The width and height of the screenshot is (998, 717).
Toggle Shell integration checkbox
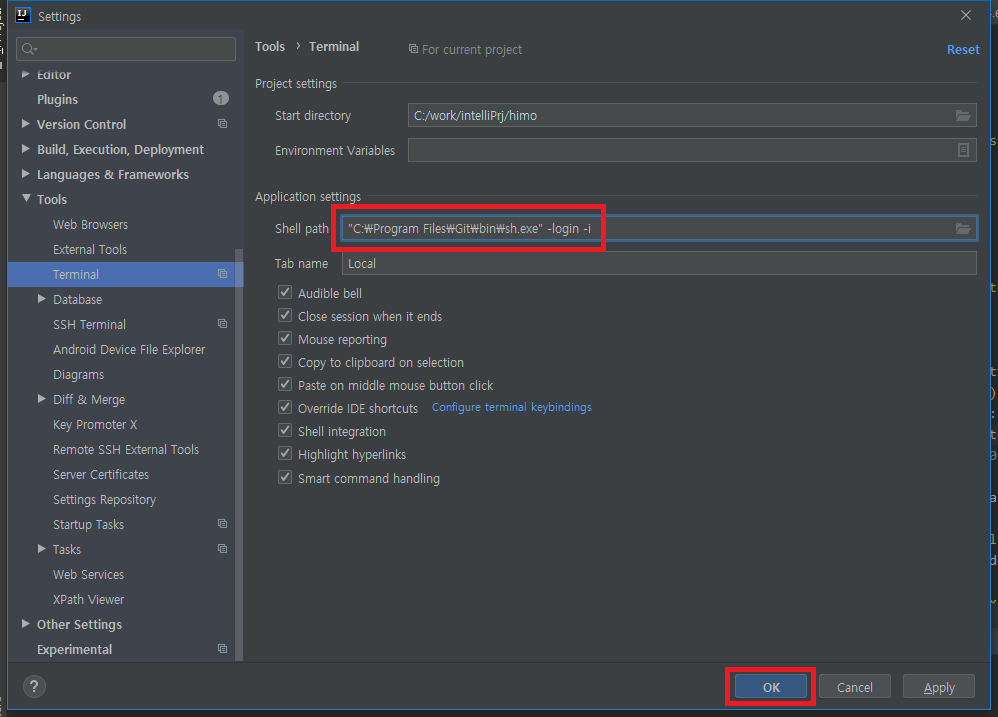[285, 431]
